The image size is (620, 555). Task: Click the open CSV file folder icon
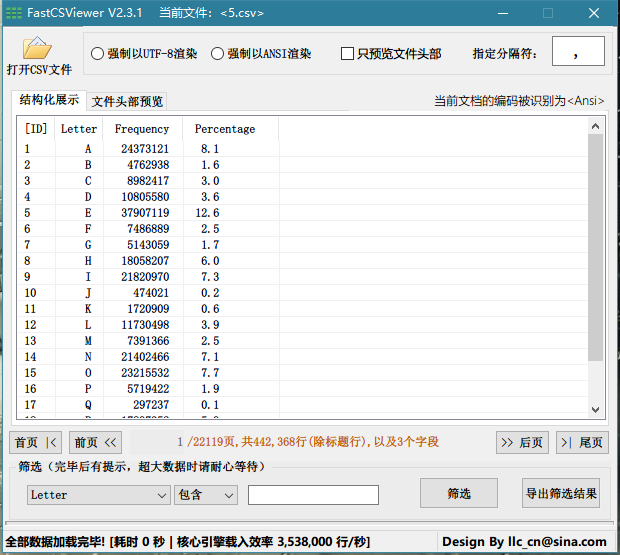tap(38, 48)
